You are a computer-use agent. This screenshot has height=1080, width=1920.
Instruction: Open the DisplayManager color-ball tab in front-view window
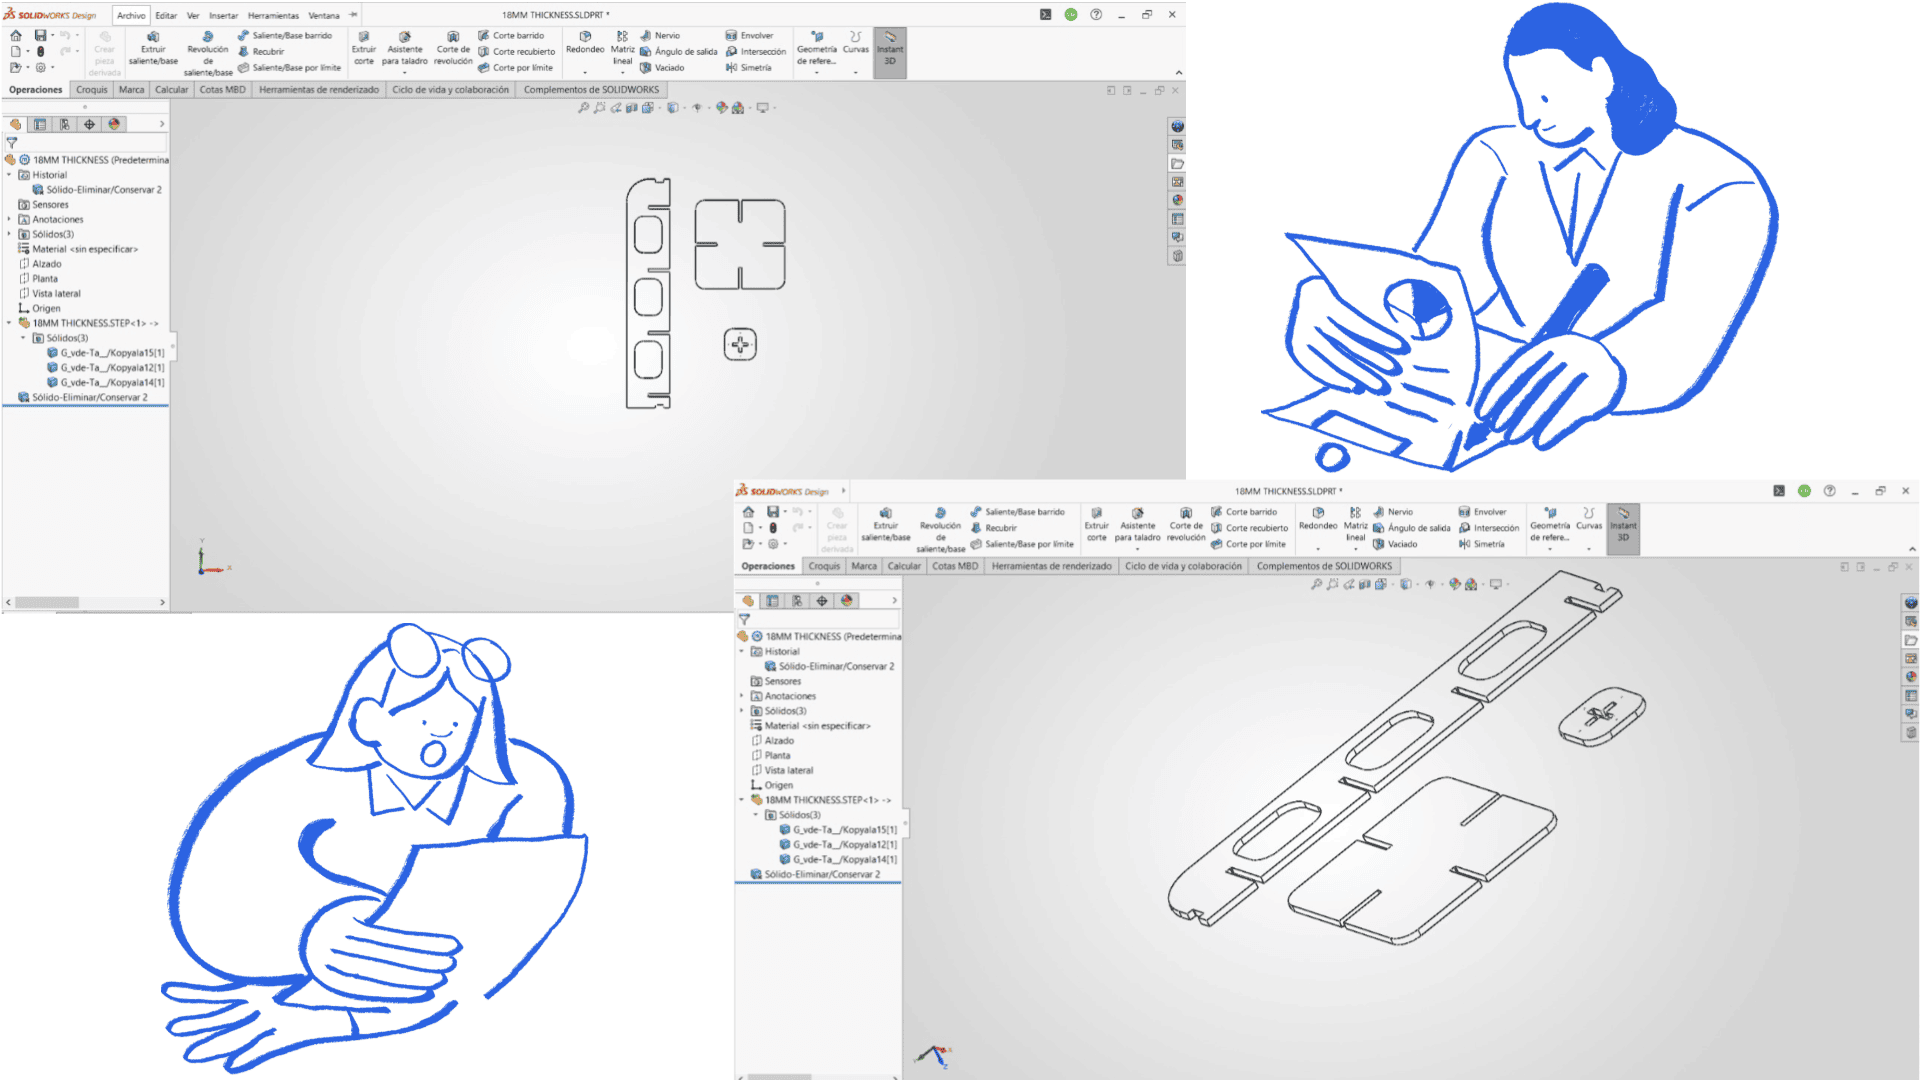(x=114, y=124)
